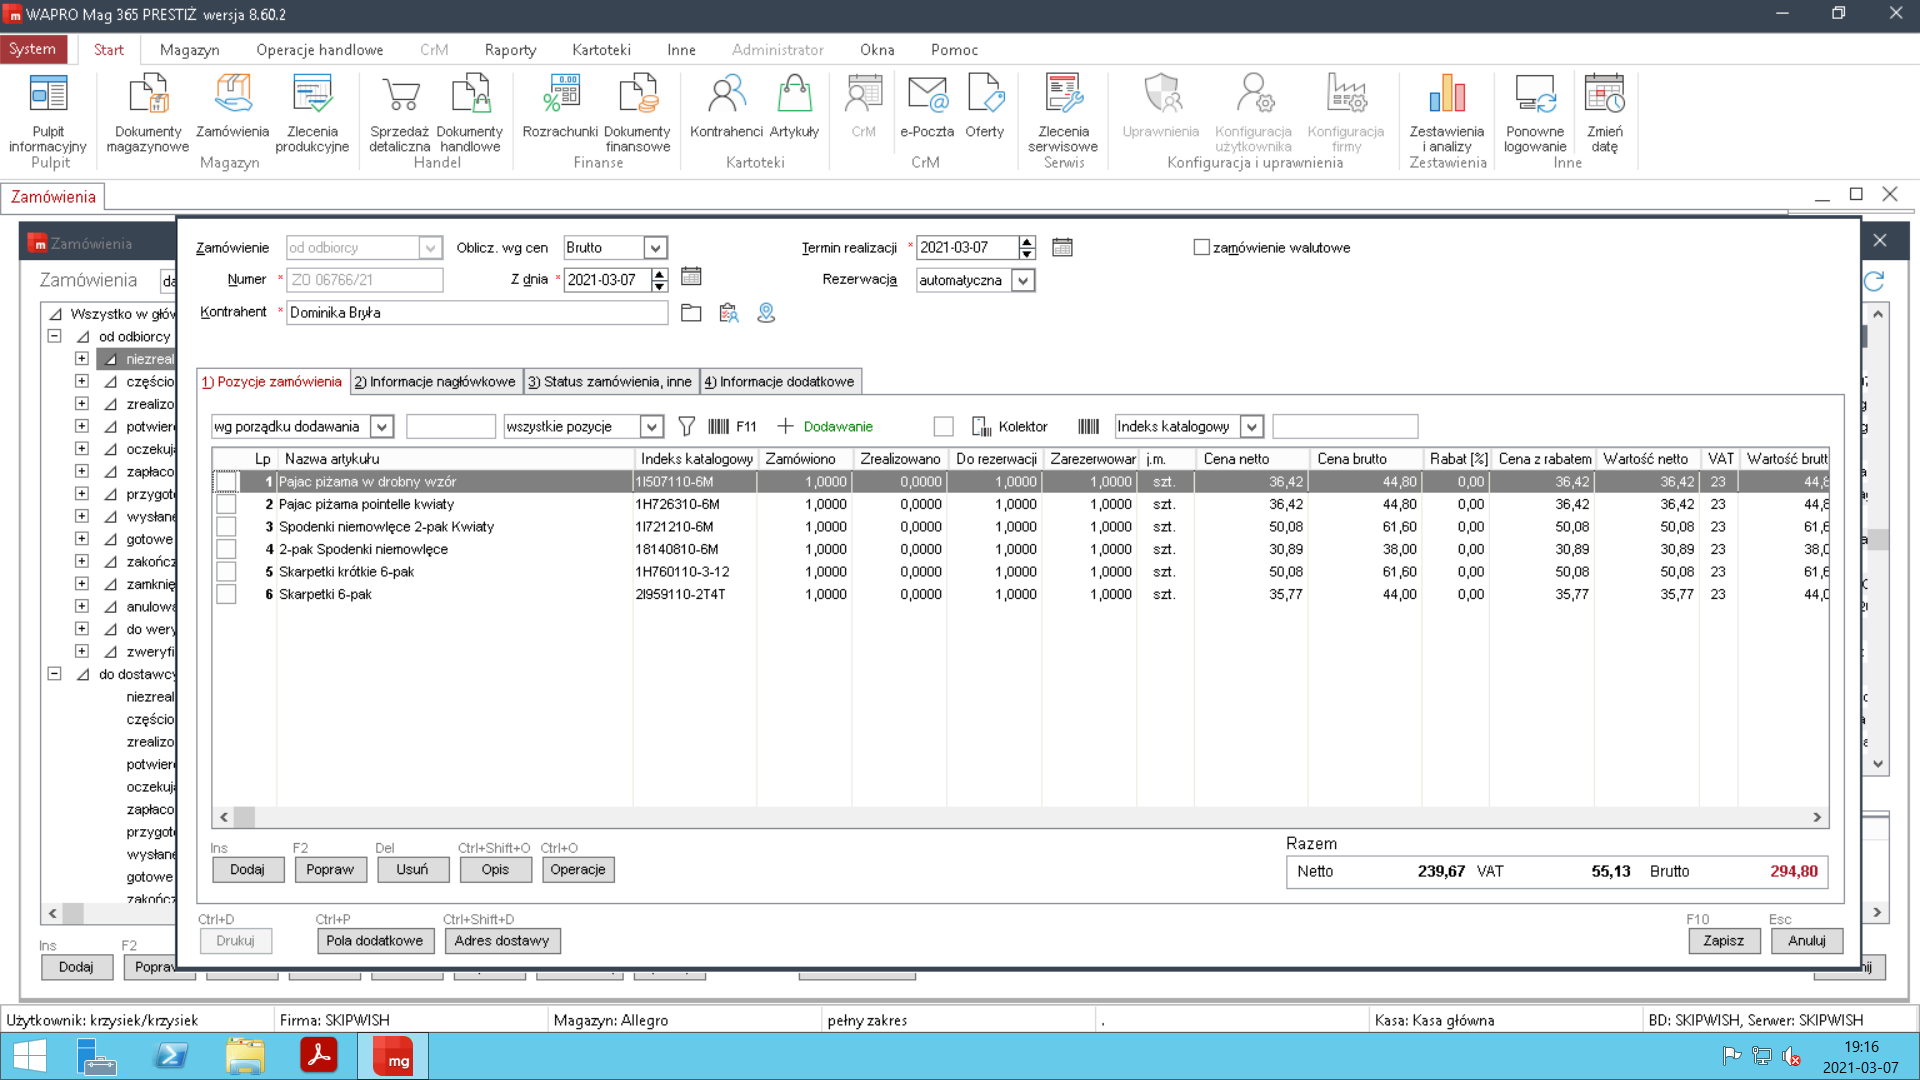Tick checkbox for Pajac piżama pointelle kwiaty
Viewport: 1920px width, 1080px height.
coord(227,505)
